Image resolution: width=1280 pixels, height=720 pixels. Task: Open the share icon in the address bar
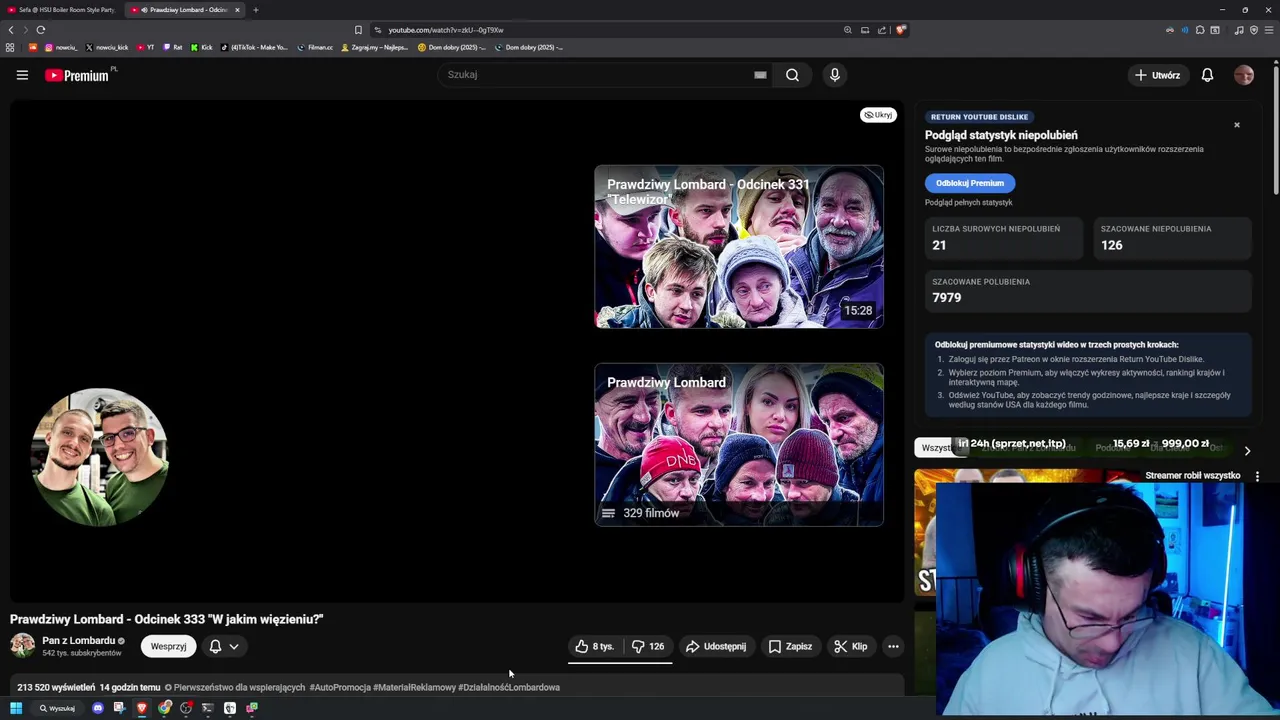[882, 30]
